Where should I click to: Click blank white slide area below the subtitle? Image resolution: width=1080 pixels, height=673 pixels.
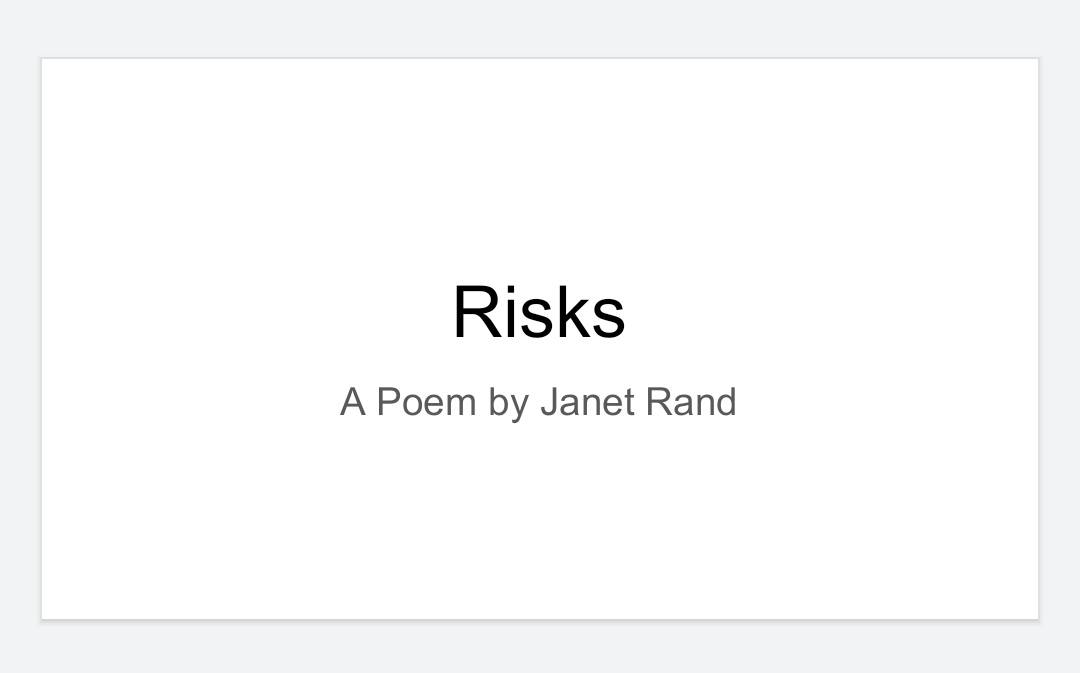[540, 524]
